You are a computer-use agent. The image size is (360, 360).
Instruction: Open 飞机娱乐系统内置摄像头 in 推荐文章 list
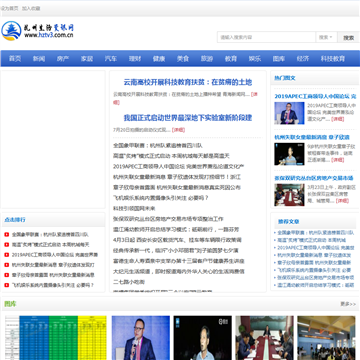coord(314,270)
